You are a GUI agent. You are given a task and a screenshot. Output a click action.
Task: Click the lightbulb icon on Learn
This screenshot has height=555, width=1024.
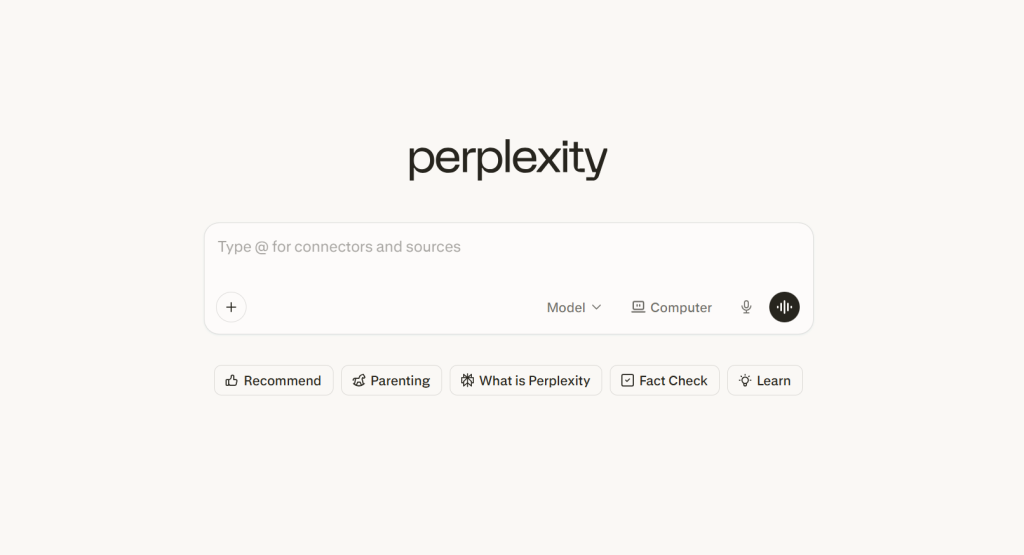[745, 380]
